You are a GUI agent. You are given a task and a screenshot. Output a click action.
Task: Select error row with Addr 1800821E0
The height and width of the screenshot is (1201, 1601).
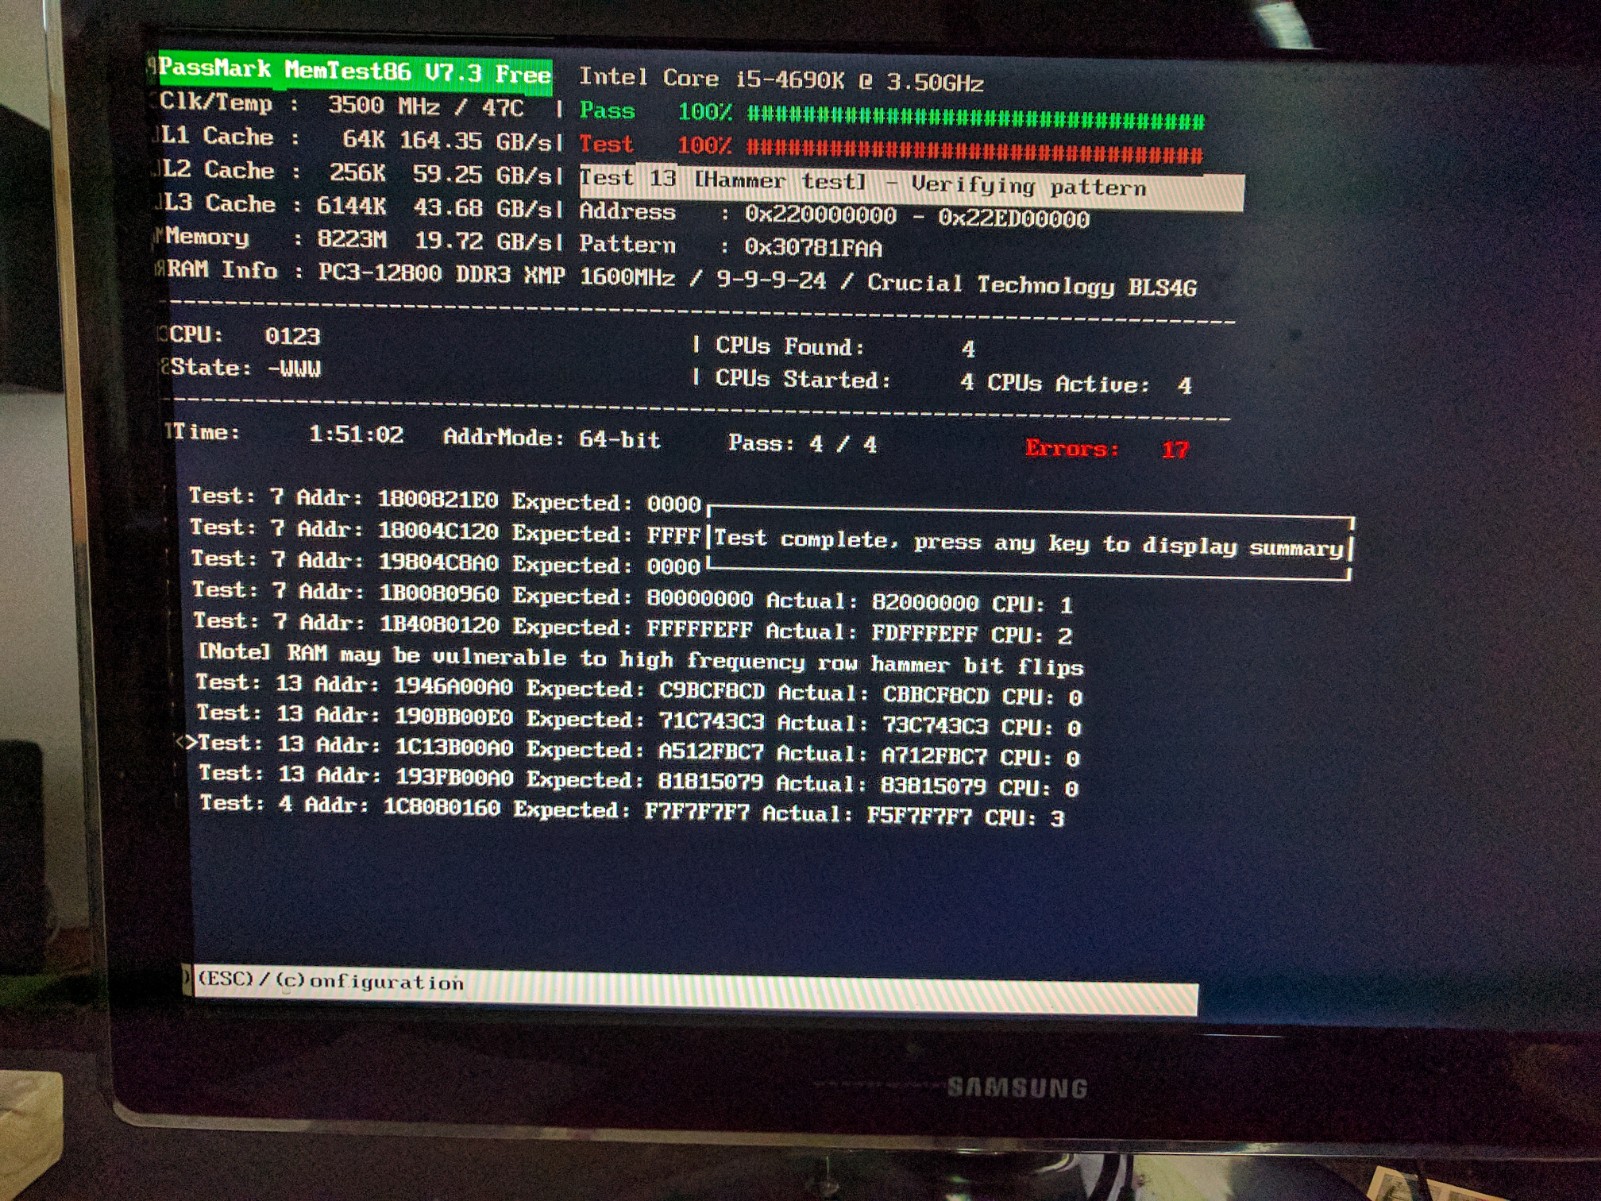tap(445, 500)
